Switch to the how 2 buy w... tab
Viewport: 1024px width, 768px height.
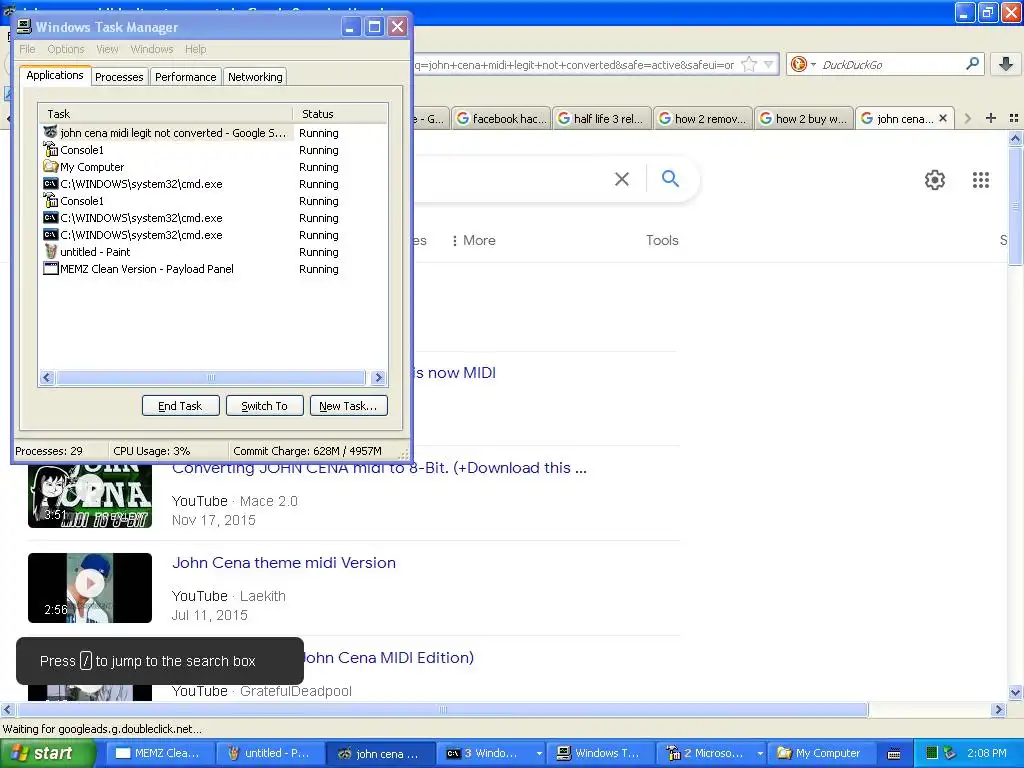804,119
